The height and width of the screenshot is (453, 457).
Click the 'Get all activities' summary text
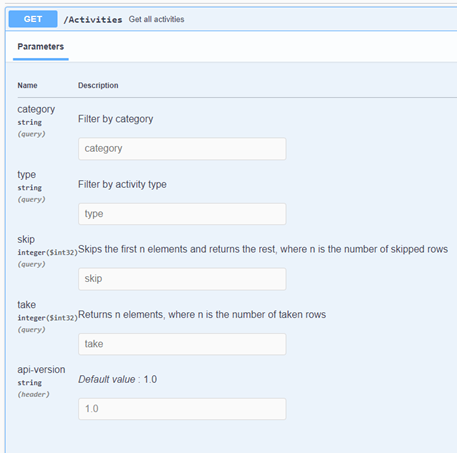click(x=156, y=19)
